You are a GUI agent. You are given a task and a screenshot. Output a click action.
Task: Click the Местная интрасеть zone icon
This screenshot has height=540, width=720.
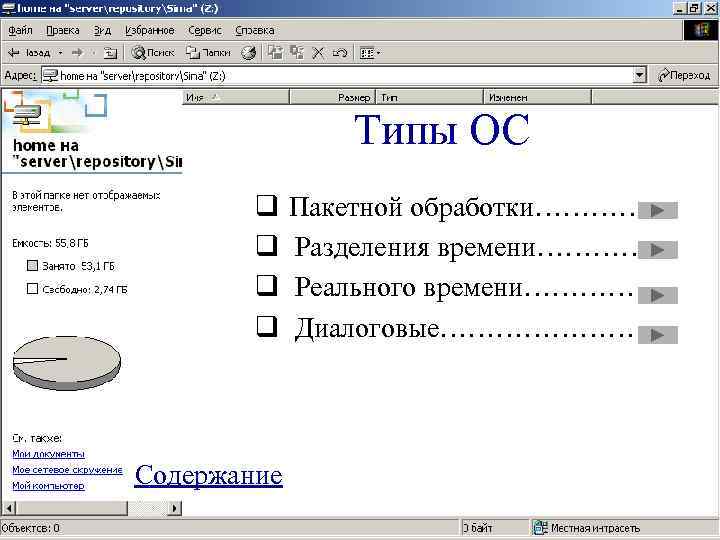[540, 528]
